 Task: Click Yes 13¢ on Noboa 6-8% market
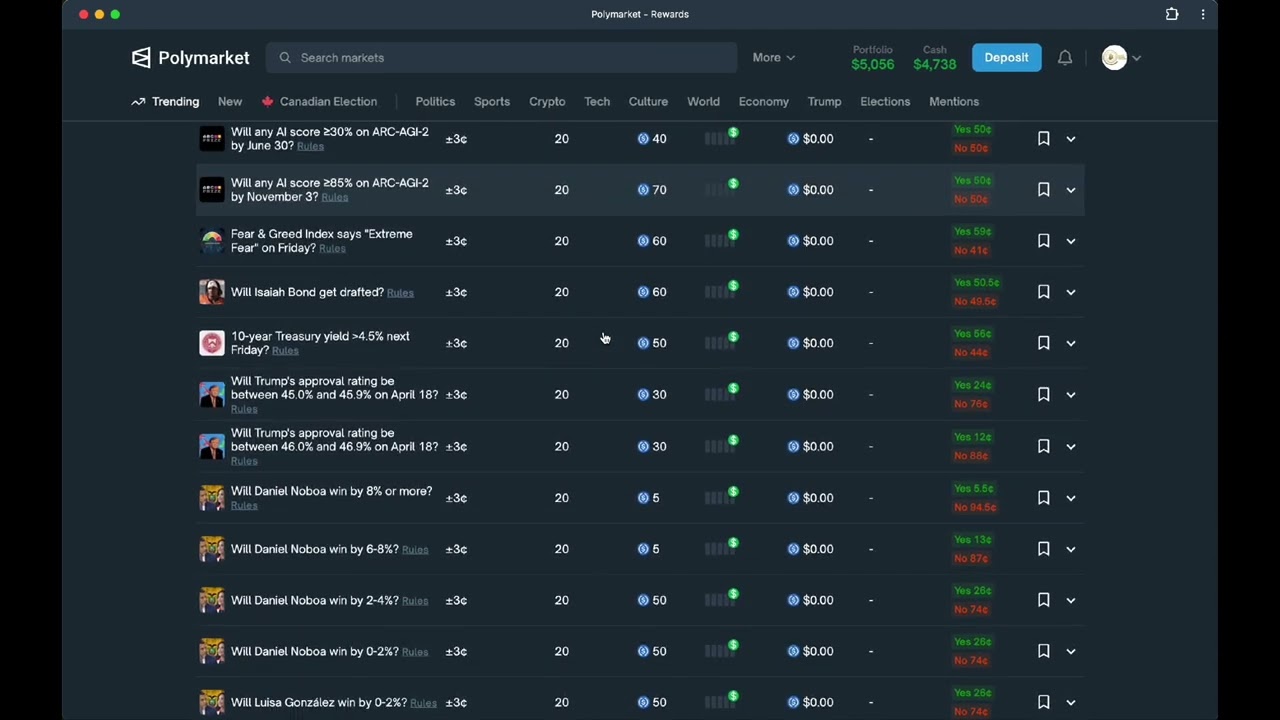click(x=972, y=539)
